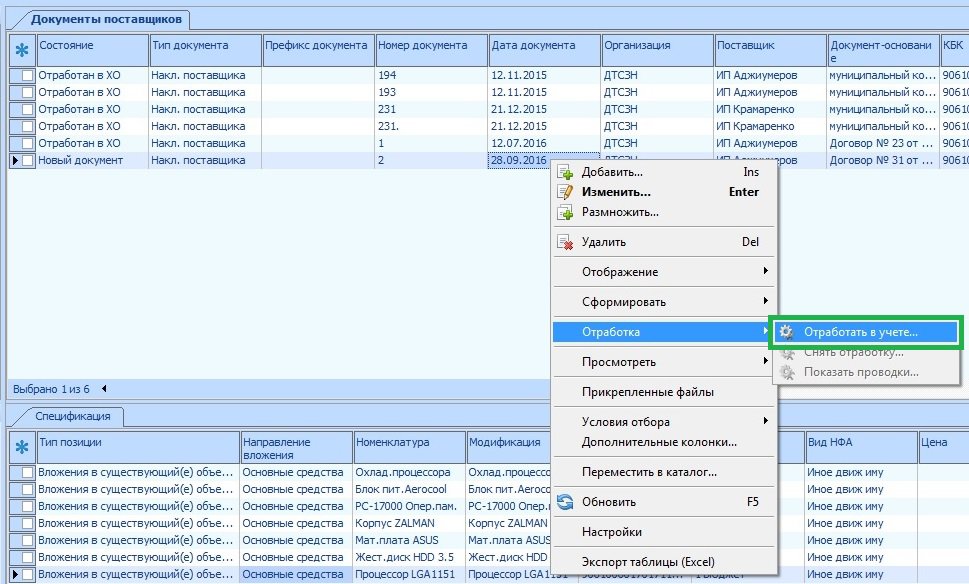Sort by Номер документа column header
This screenshot has width=969, height=584.
click(x=431, y=50)
